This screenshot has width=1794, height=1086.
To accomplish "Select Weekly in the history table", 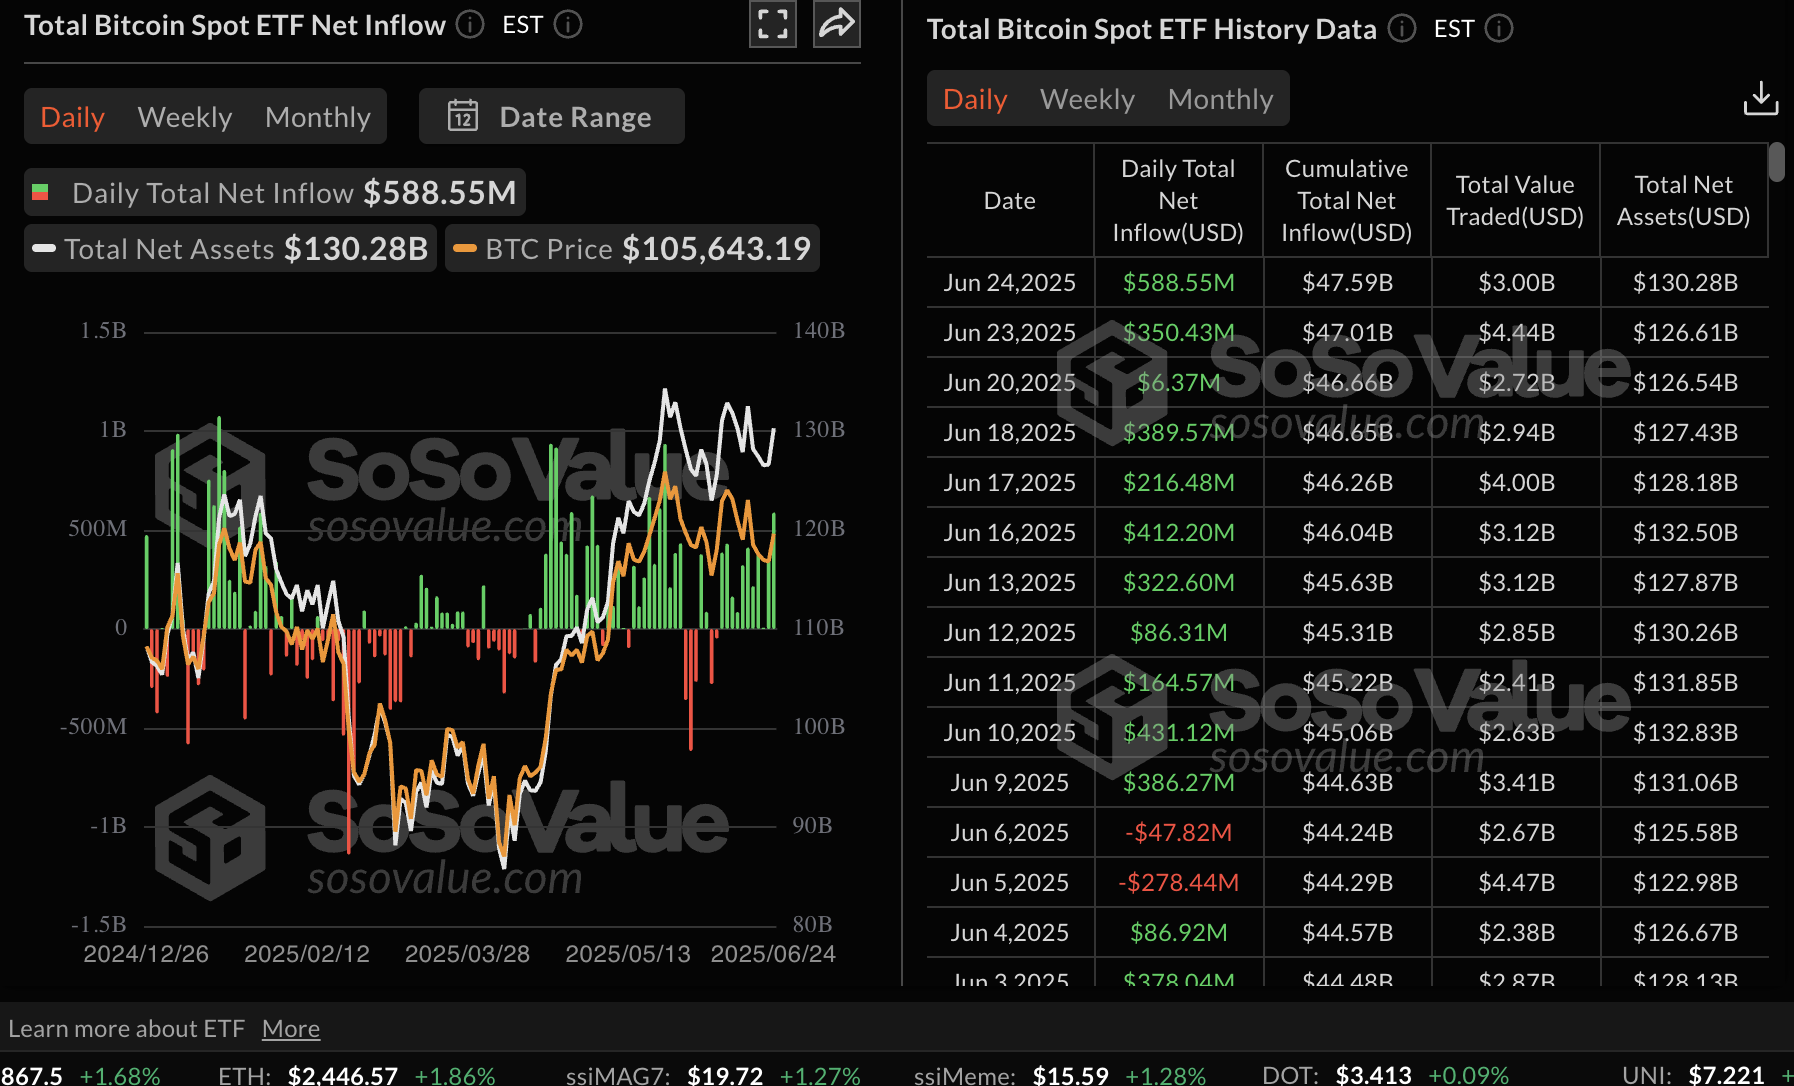I will 1087,99.
